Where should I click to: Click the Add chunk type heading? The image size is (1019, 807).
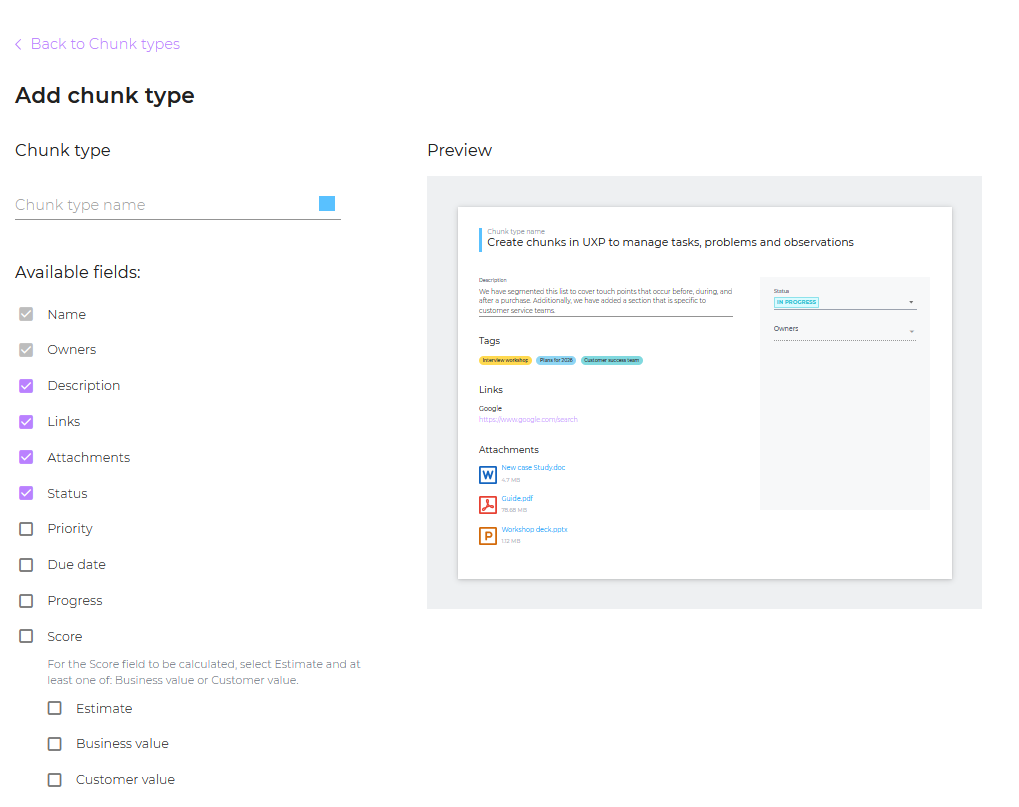tap(105, 96)
